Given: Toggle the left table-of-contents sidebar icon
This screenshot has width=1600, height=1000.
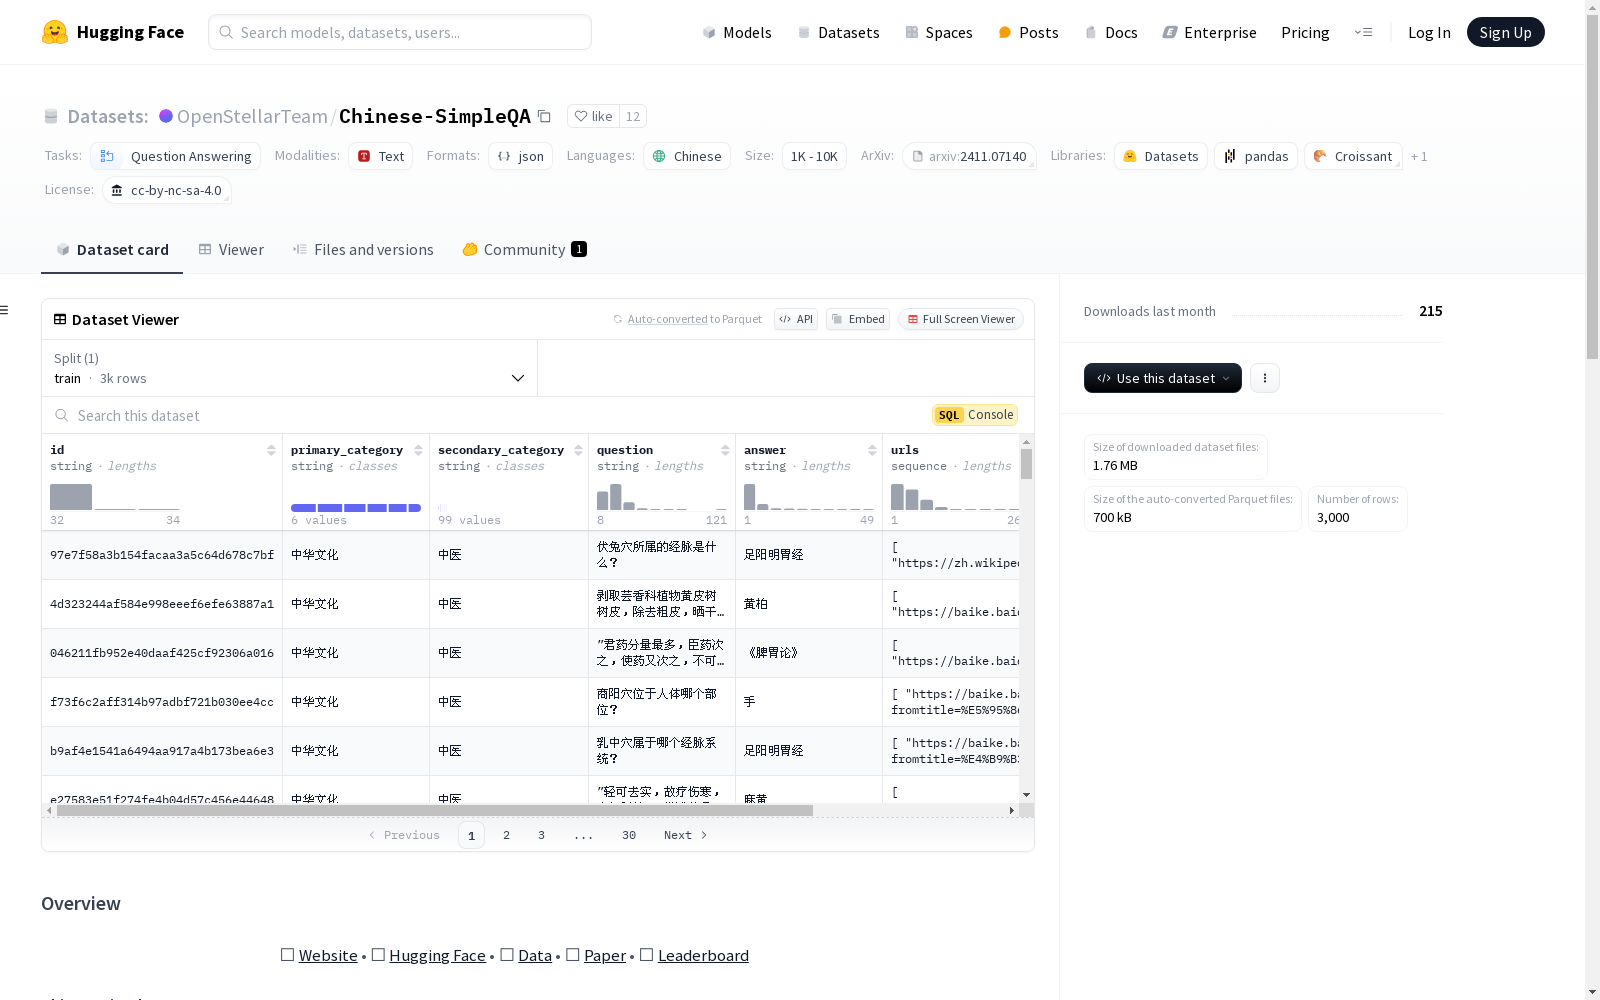Looking at the screenshot, I should [5, 310].
